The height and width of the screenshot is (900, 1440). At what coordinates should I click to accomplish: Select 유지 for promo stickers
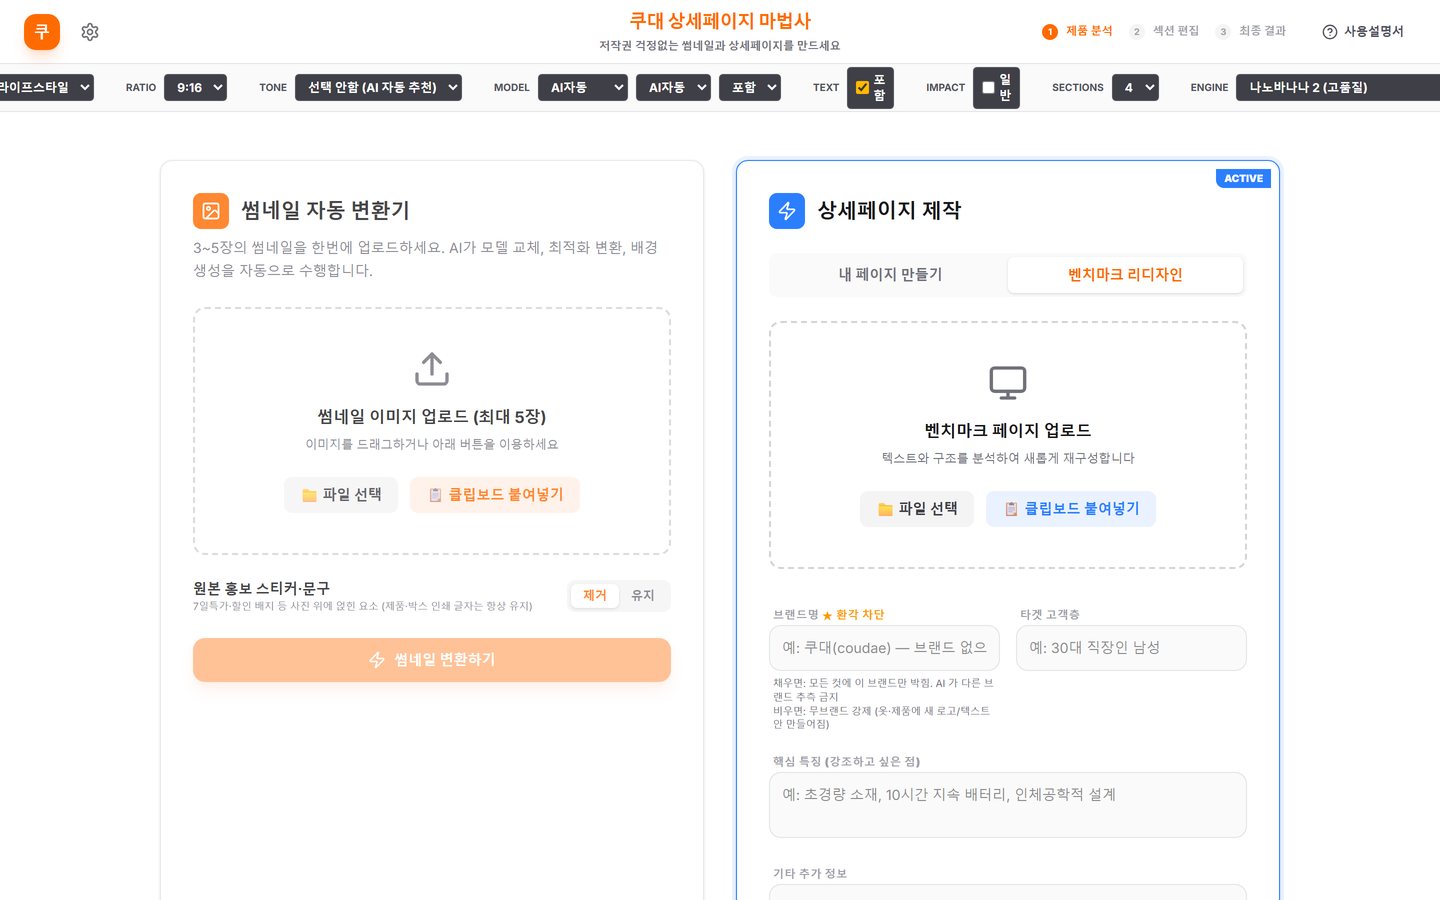[643, 596]
